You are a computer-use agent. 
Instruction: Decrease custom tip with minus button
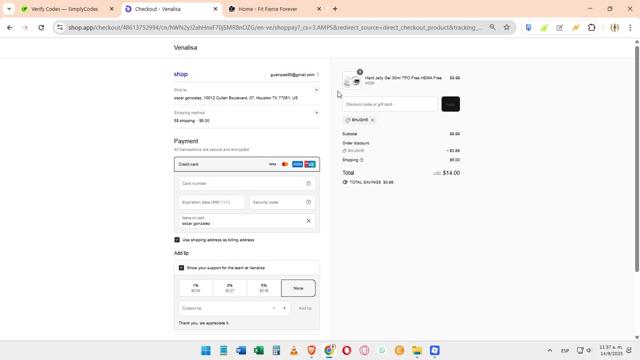[x=274, y=308]
